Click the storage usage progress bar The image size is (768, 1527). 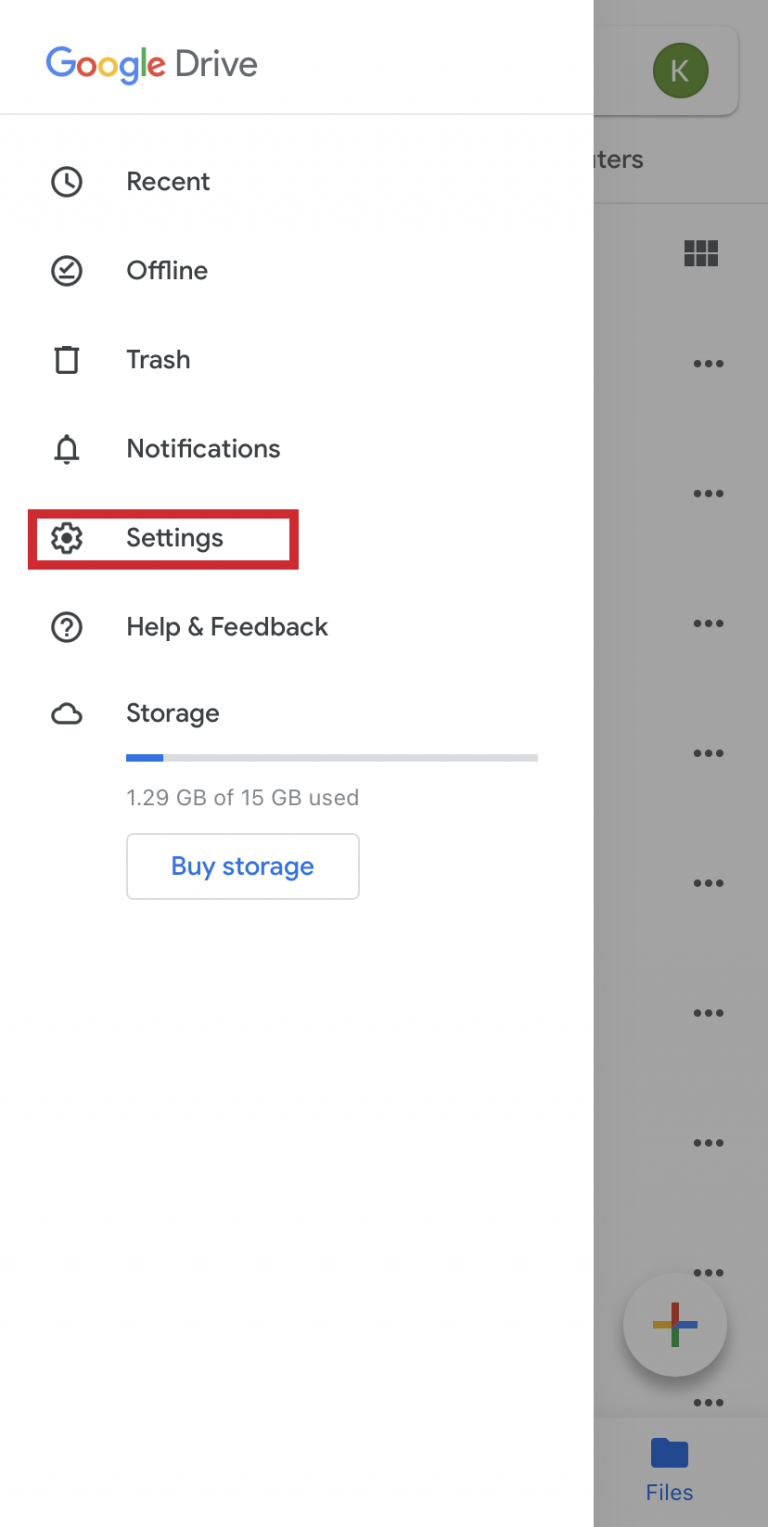pyautogui.click(x=332, y=757)
